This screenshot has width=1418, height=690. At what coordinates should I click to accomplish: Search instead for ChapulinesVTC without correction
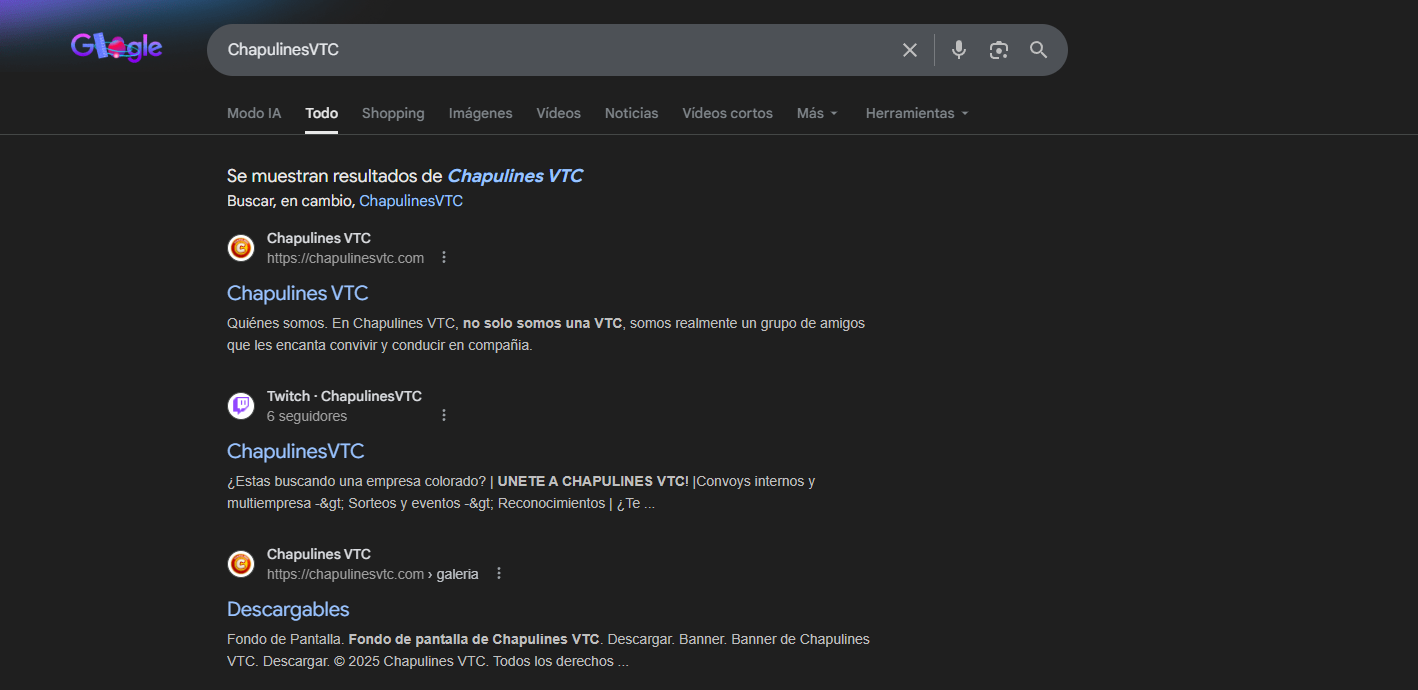click(x=410, y=200)
